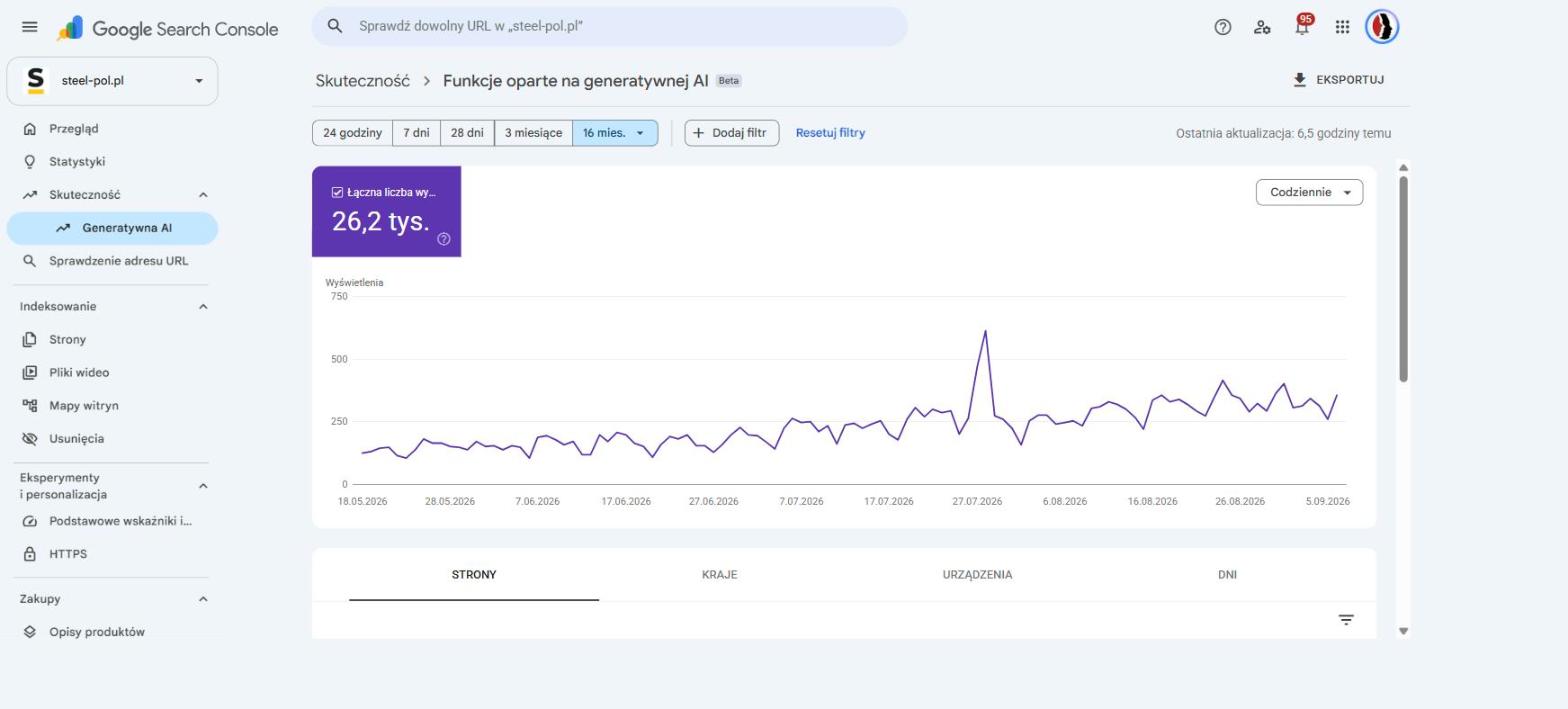Click the Dodaj filtr button
Image resolution: width=1568 pixels, height=709 pixels.
(x=732, y=133)
